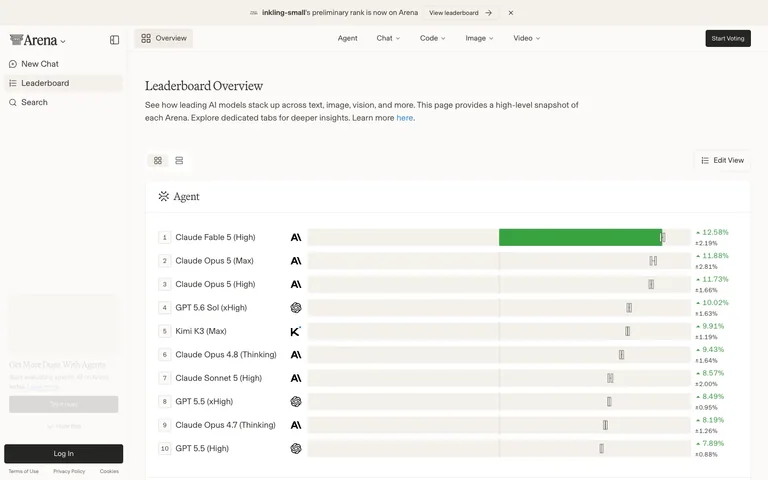Expand the Chat dropdown menu
The width and height of the screenshot is (768, 480).
(388, 38)
